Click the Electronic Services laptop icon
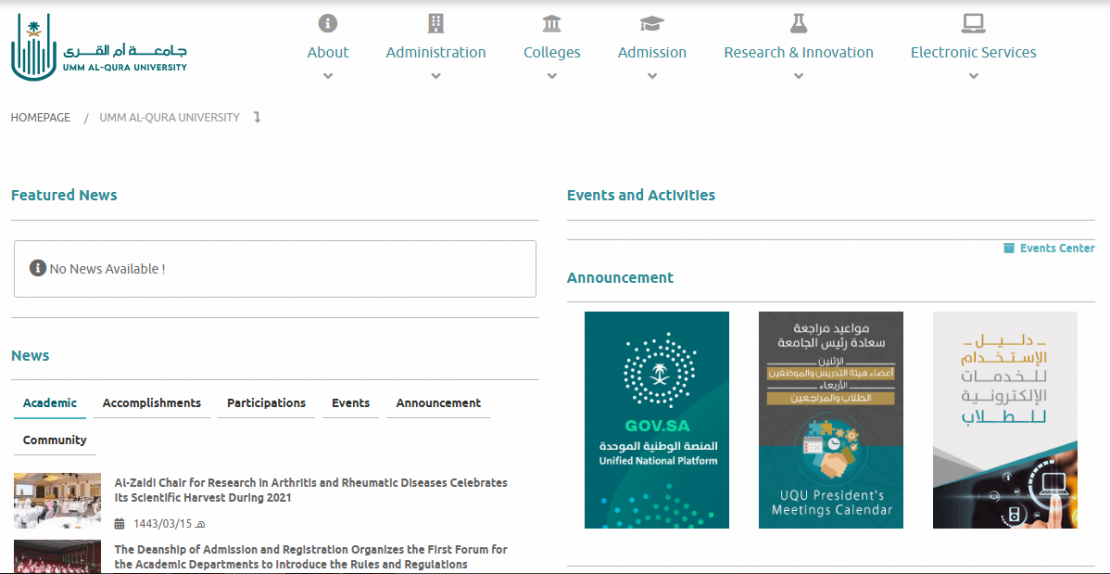The width and height of the screenshot is (1110, 574). (x=973, y=23)
